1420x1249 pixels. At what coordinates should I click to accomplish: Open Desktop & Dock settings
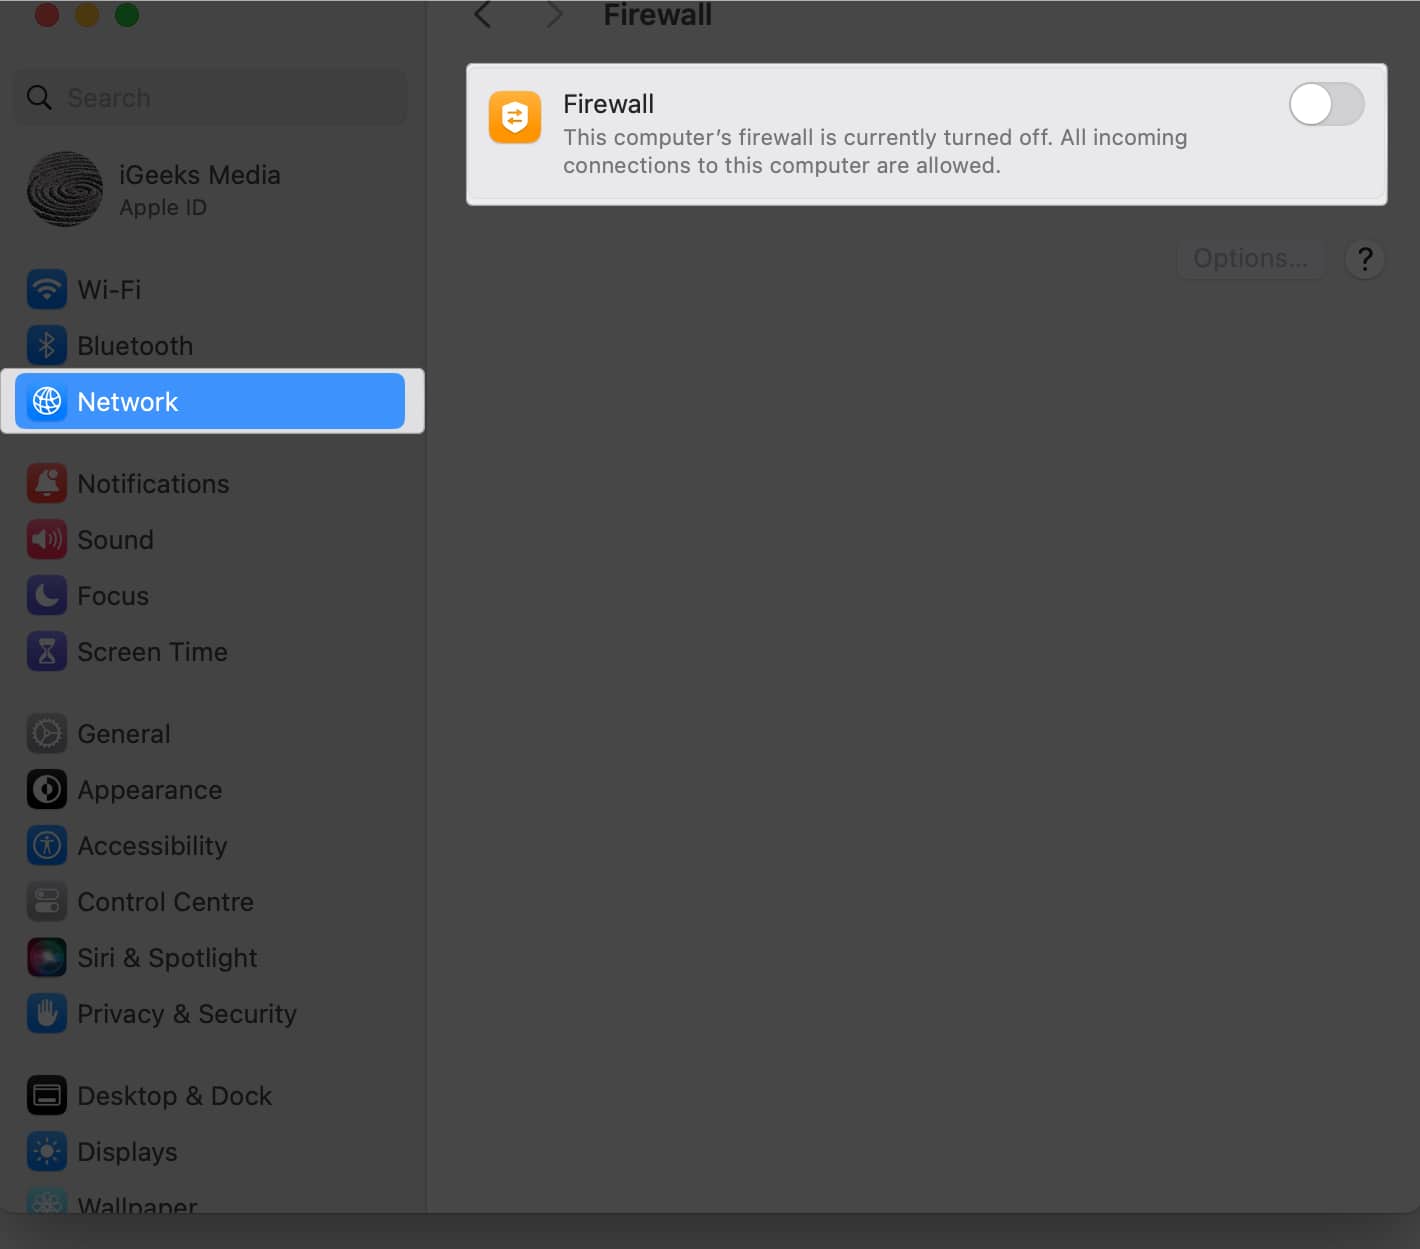pos(210,1096)
